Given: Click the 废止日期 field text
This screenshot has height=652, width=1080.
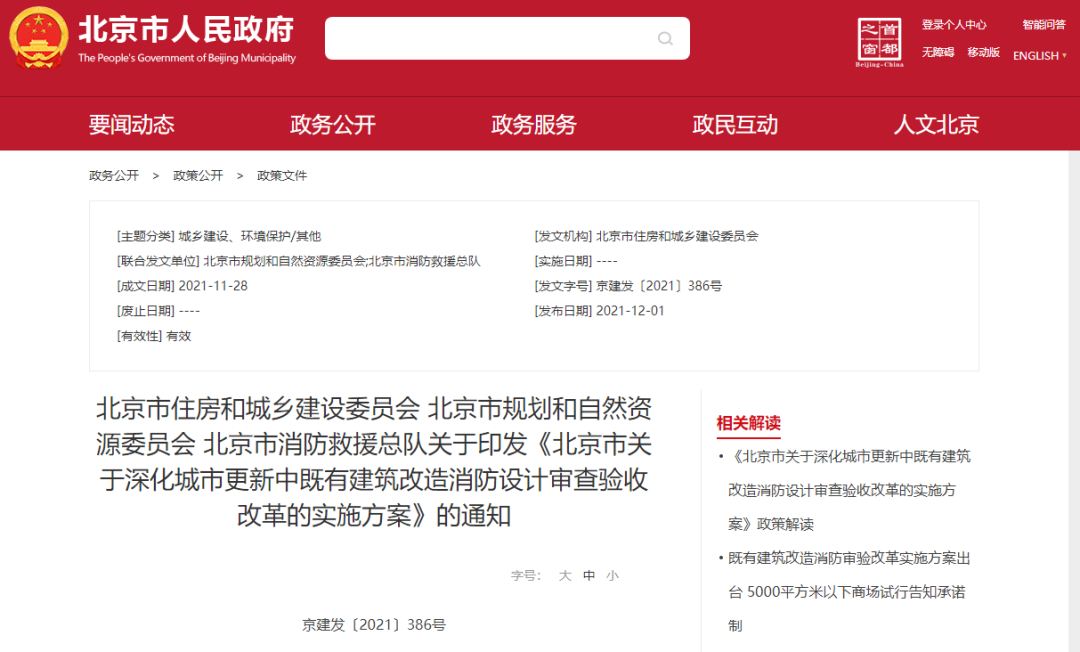Looking at the screenshot, I should click(158, 311).
